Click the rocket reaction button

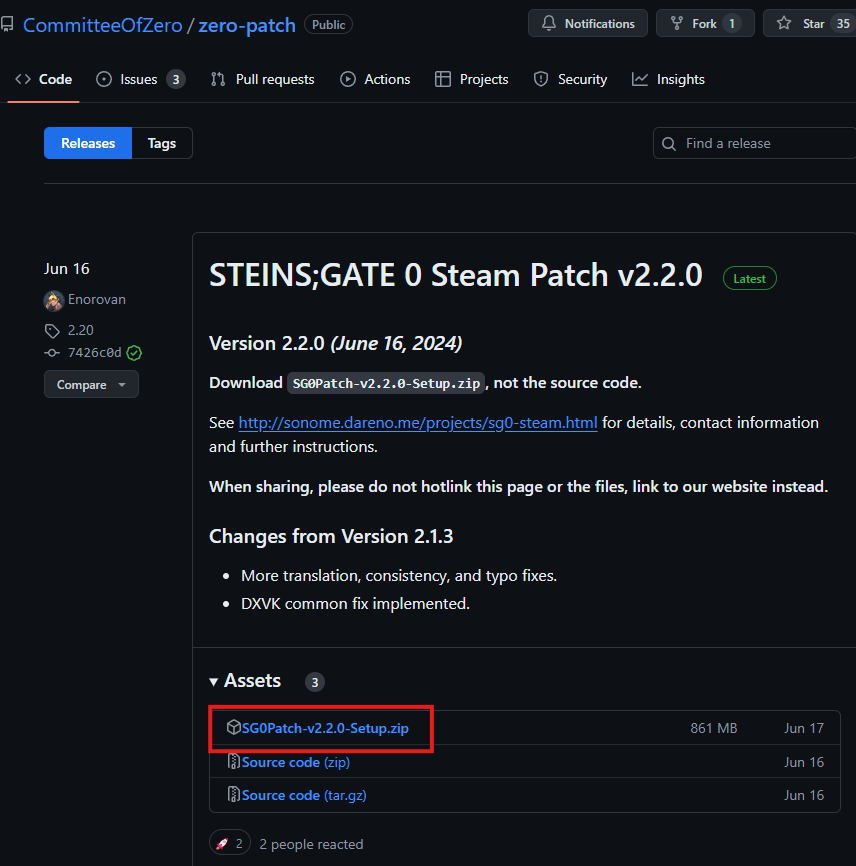(230, 843)
